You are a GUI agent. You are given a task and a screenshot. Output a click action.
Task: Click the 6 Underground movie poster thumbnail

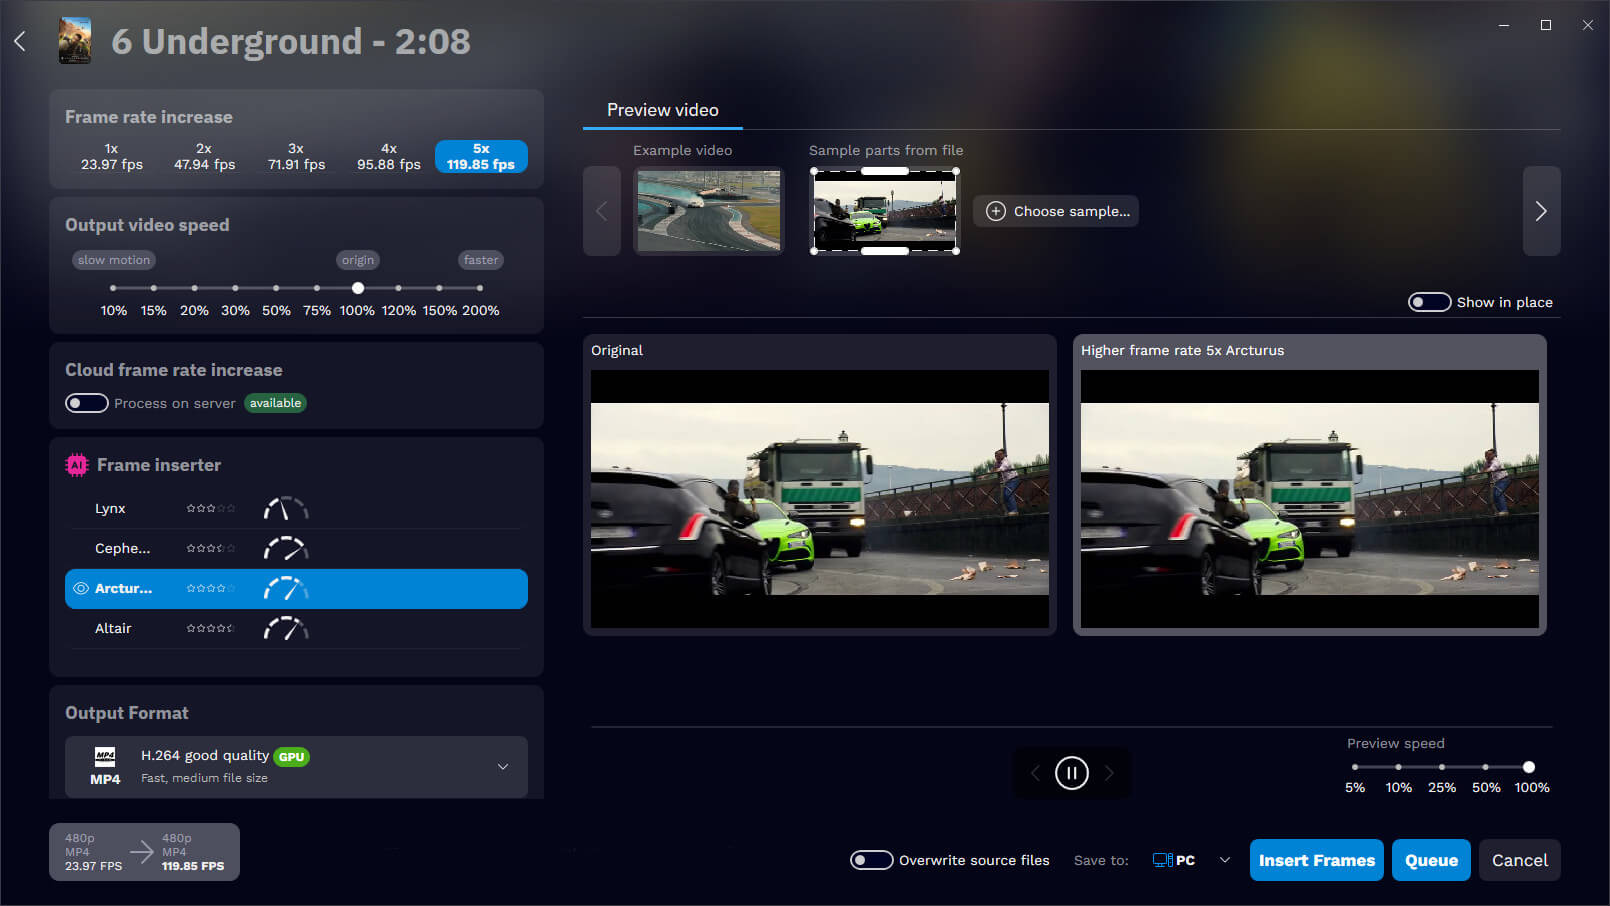[x=75, y=40]
